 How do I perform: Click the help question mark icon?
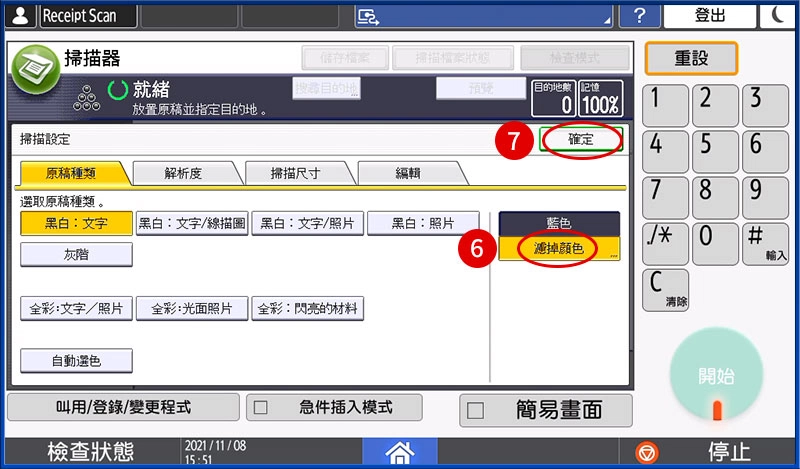[639, 16]
